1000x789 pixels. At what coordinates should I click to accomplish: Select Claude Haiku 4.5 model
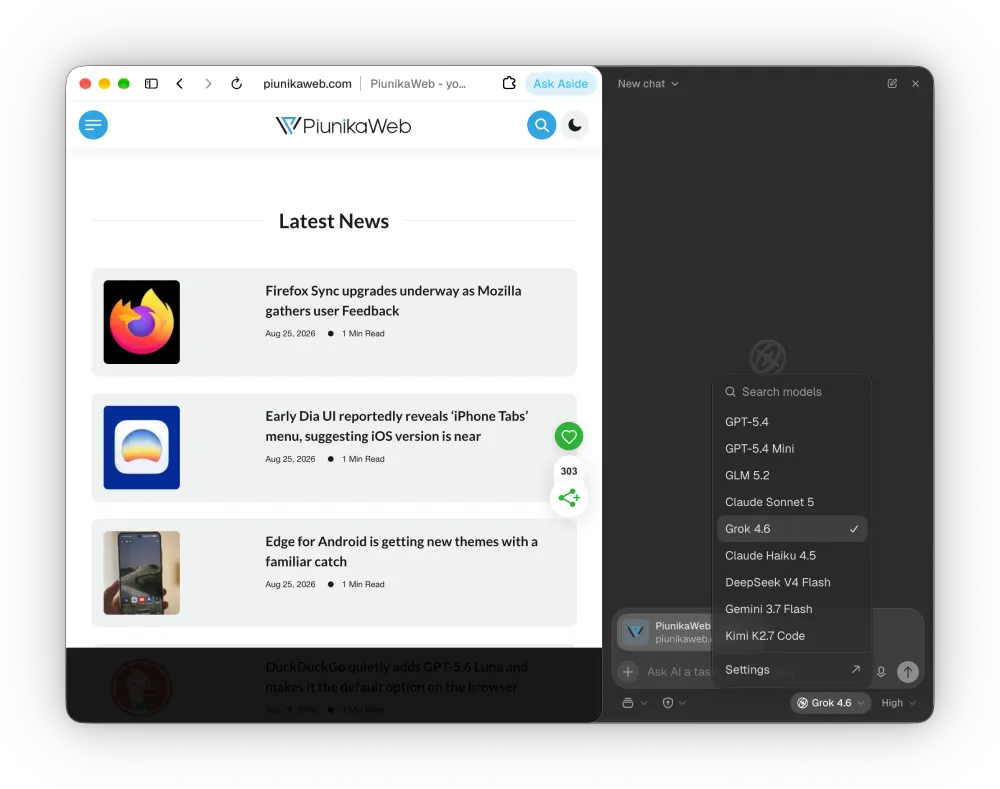(791, 556)
